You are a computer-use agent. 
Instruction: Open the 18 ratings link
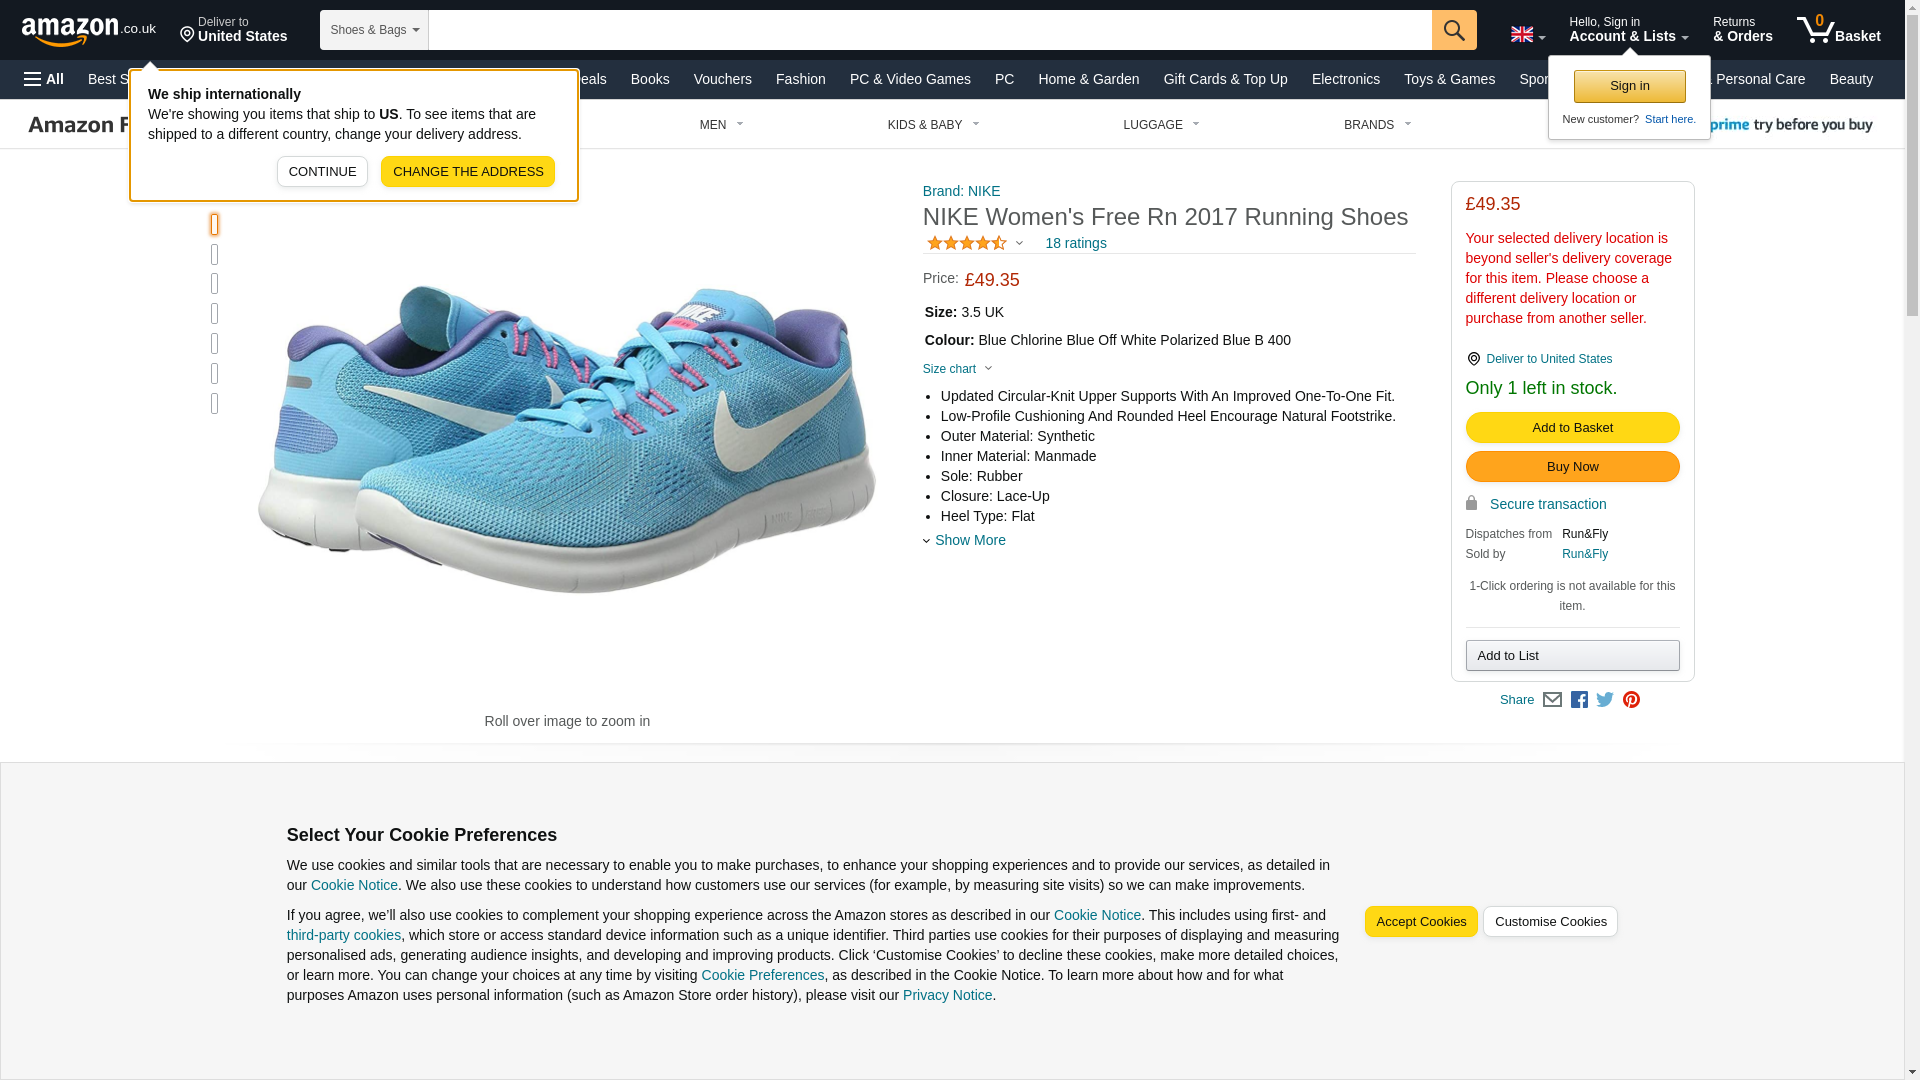click(x=1075, y=243)
